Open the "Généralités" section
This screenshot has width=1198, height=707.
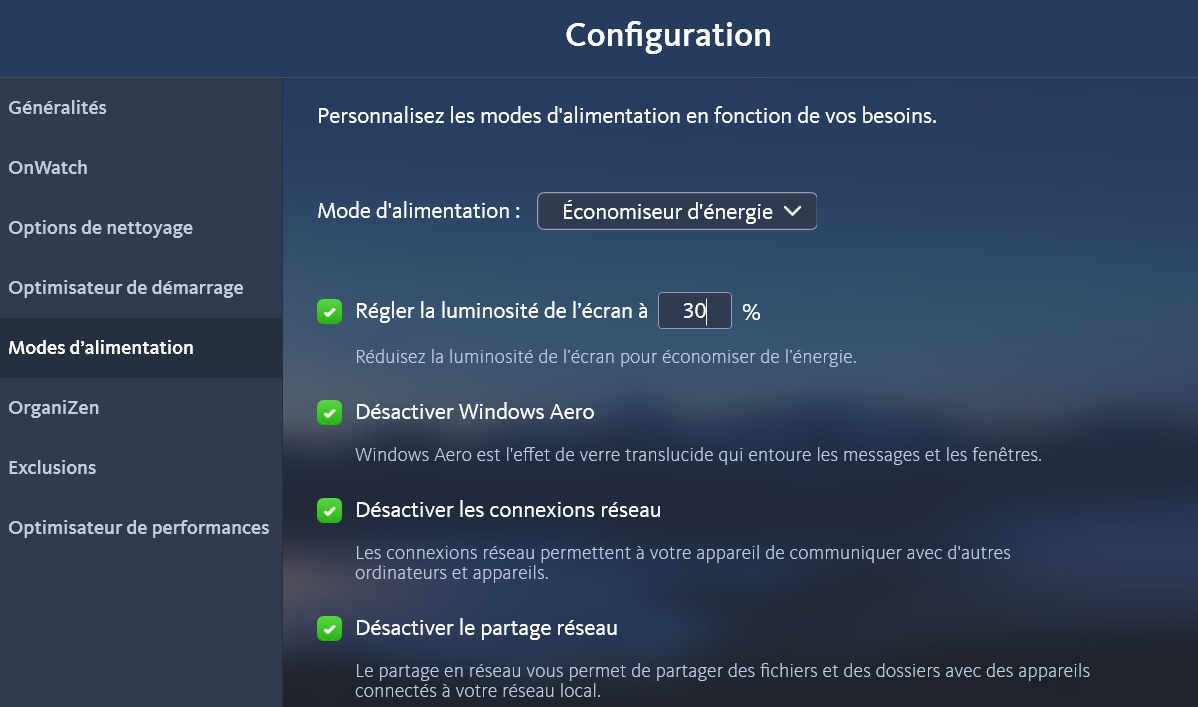57,107
